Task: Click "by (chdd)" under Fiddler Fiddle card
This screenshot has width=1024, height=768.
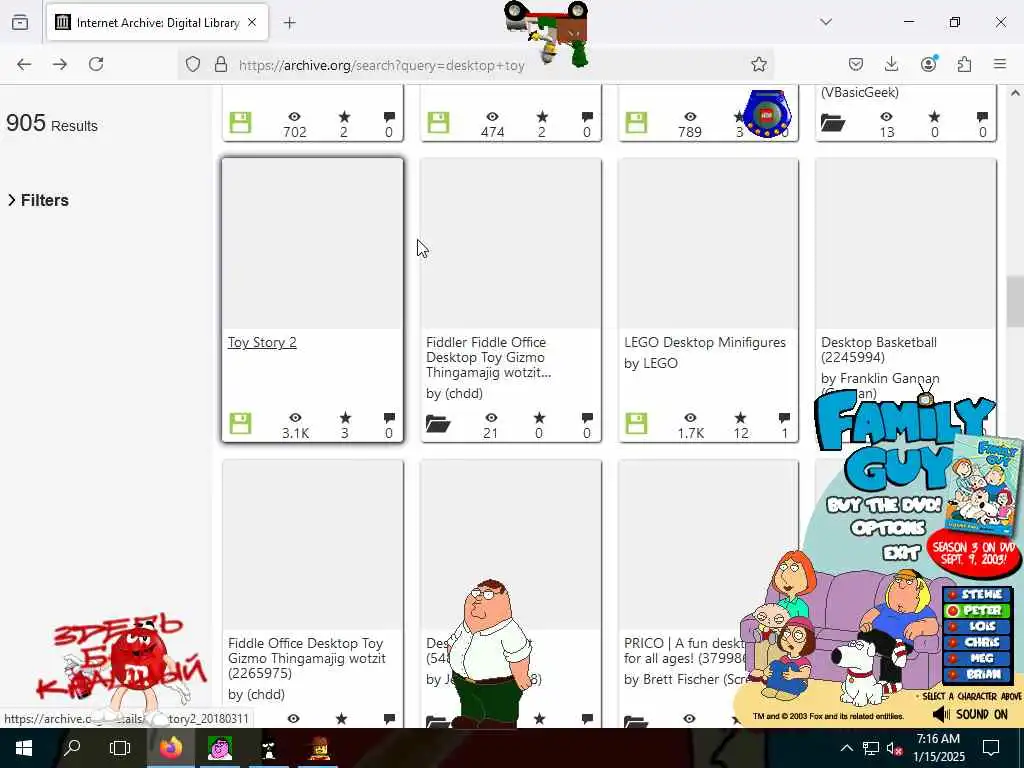Action: 455,393
